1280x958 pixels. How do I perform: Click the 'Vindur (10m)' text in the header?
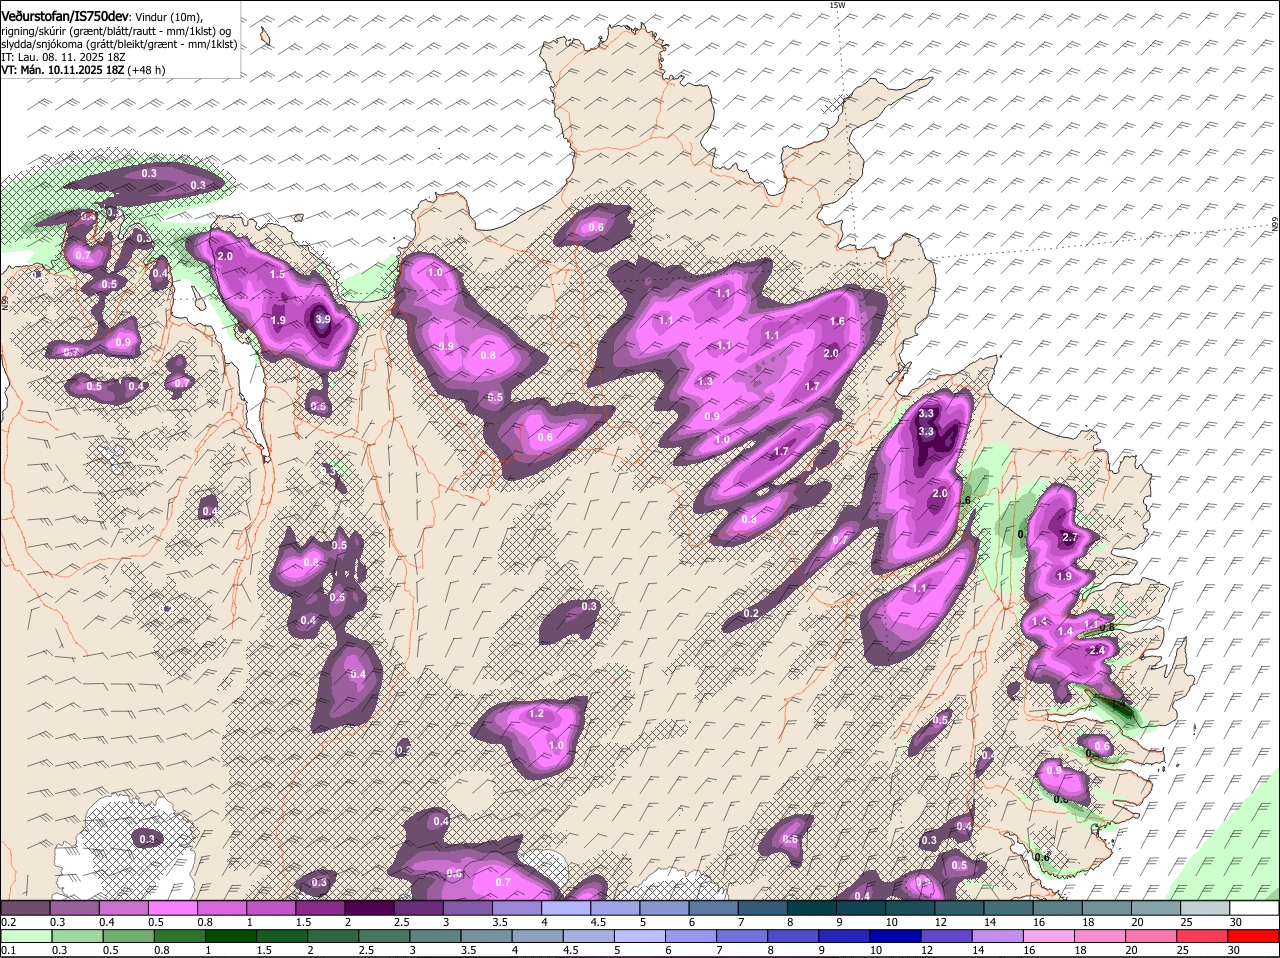[169, 17]
